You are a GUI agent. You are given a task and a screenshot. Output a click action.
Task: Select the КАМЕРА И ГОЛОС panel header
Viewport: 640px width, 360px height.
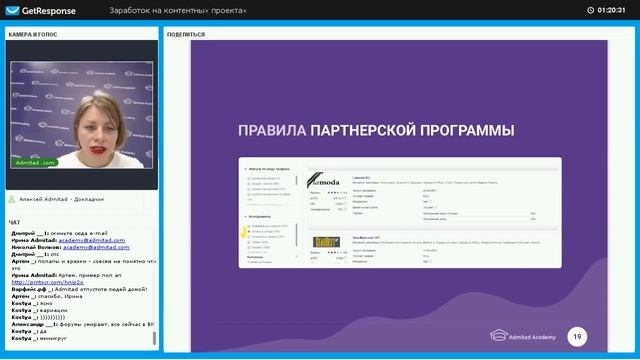tap(33, 35)
